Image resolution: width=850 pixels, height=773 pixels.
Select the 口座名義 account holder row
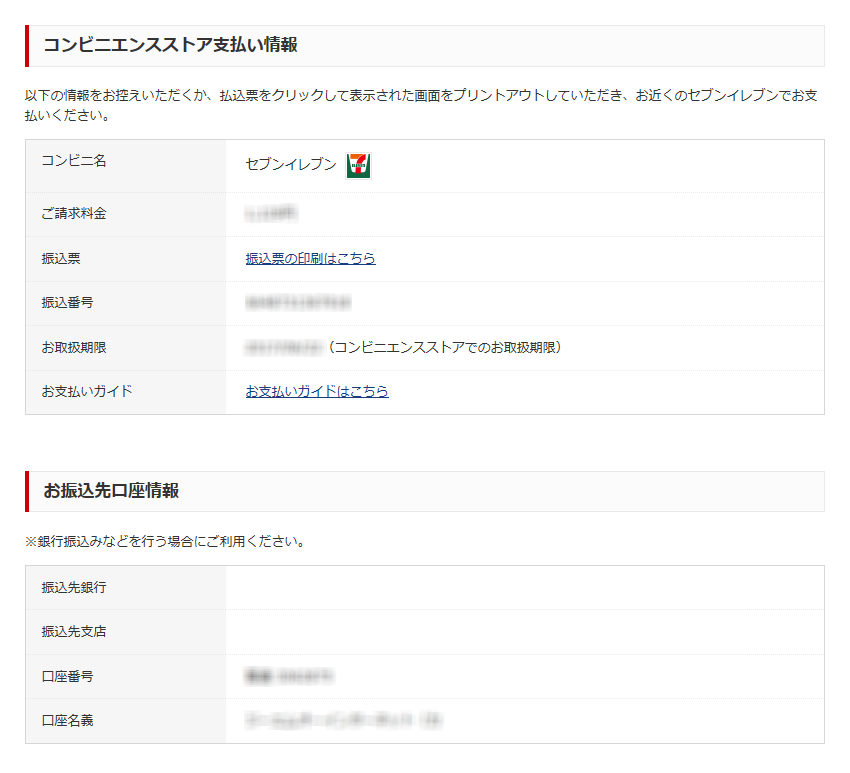(x=67, y=722)
